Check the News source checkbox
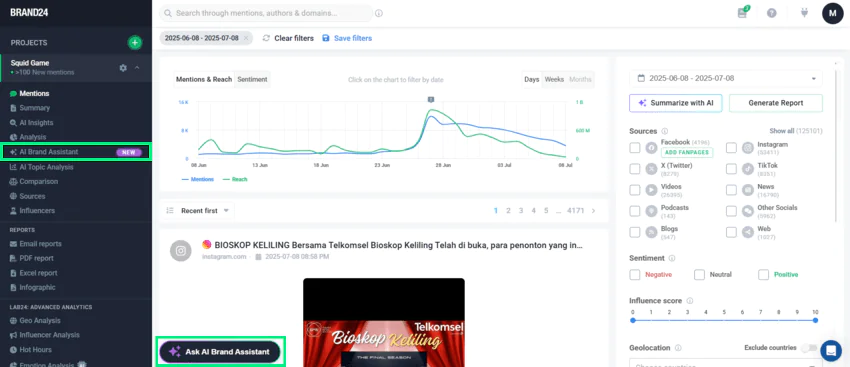 pos(731,190)
